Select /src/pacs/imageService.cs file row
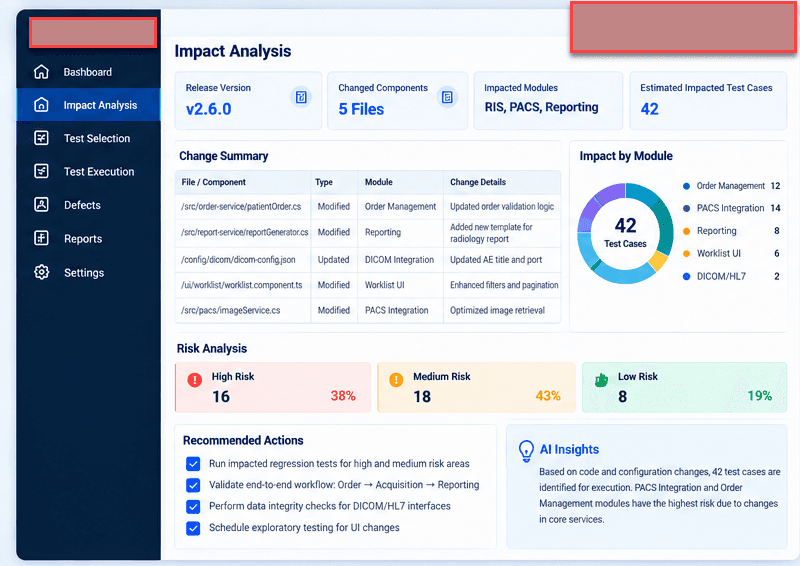 [x=368, y=310]
